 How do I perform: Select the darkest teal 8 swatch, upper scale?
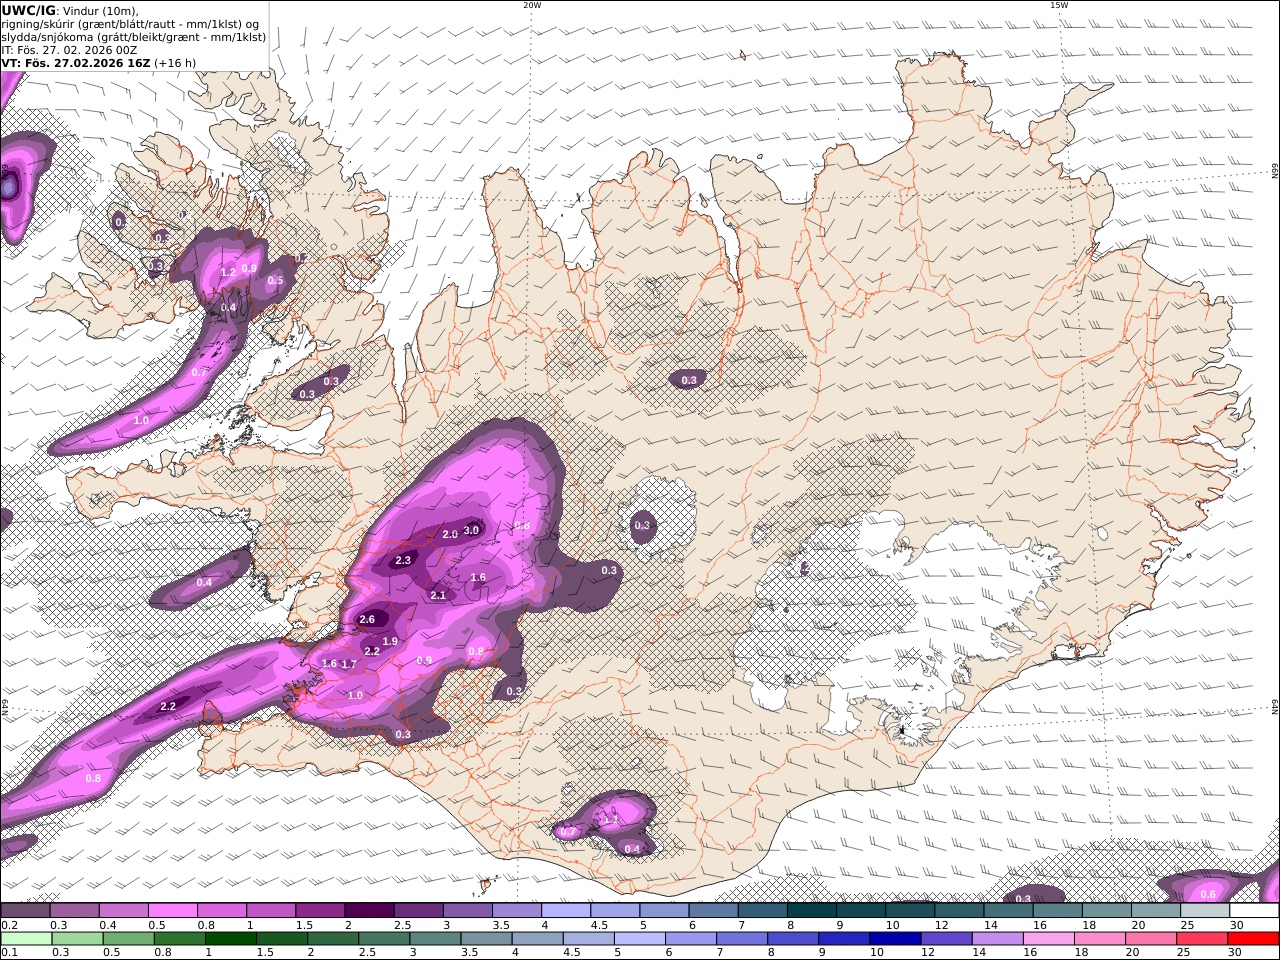(x=811, y=911)
